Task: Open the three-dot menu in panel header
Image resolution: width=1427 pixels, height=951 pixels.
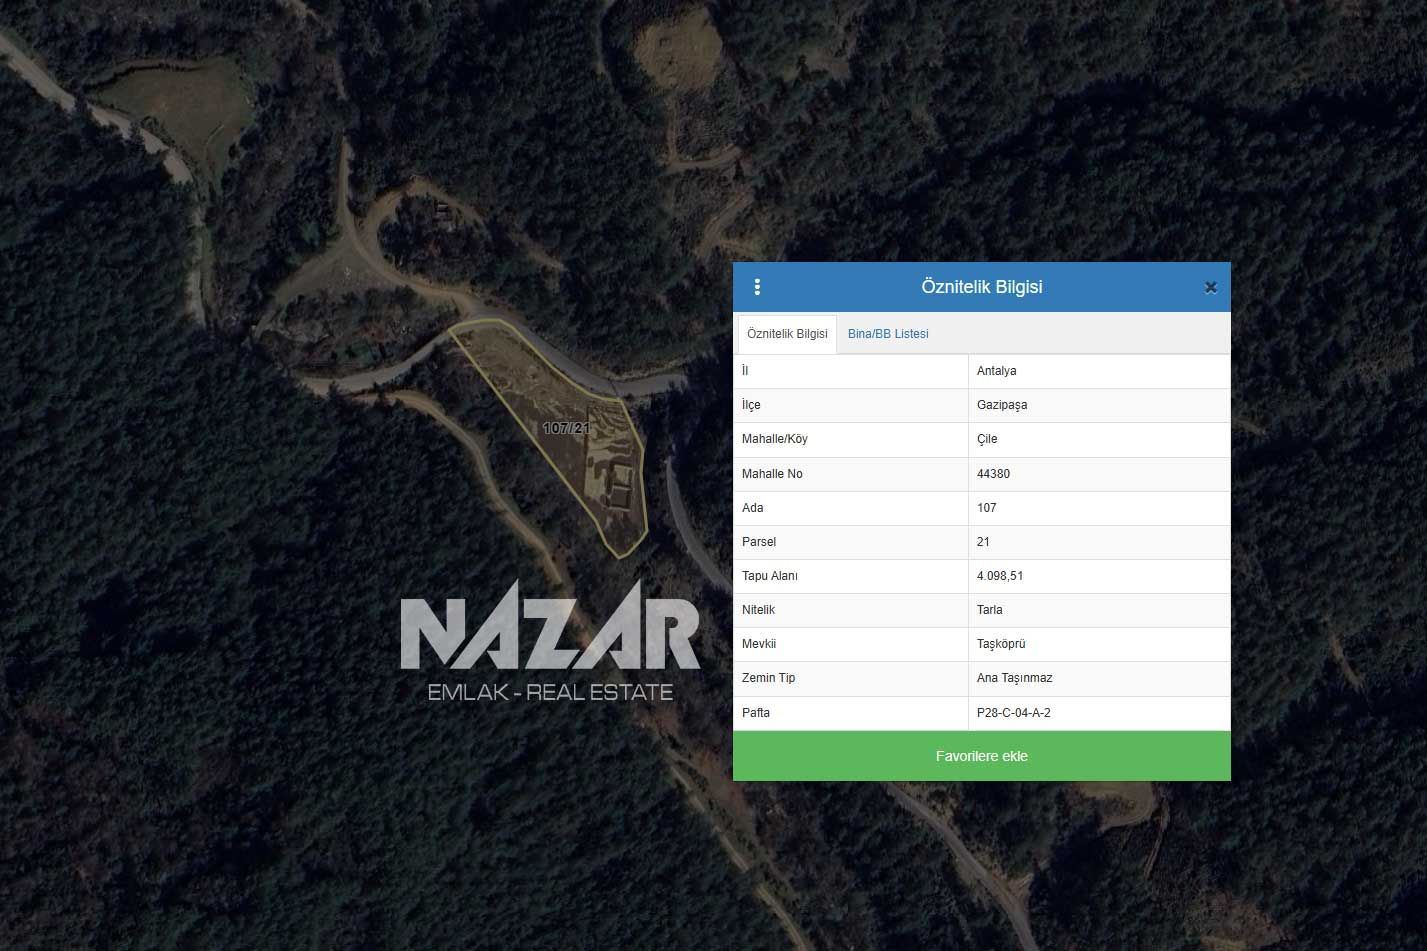Action: 757,287
